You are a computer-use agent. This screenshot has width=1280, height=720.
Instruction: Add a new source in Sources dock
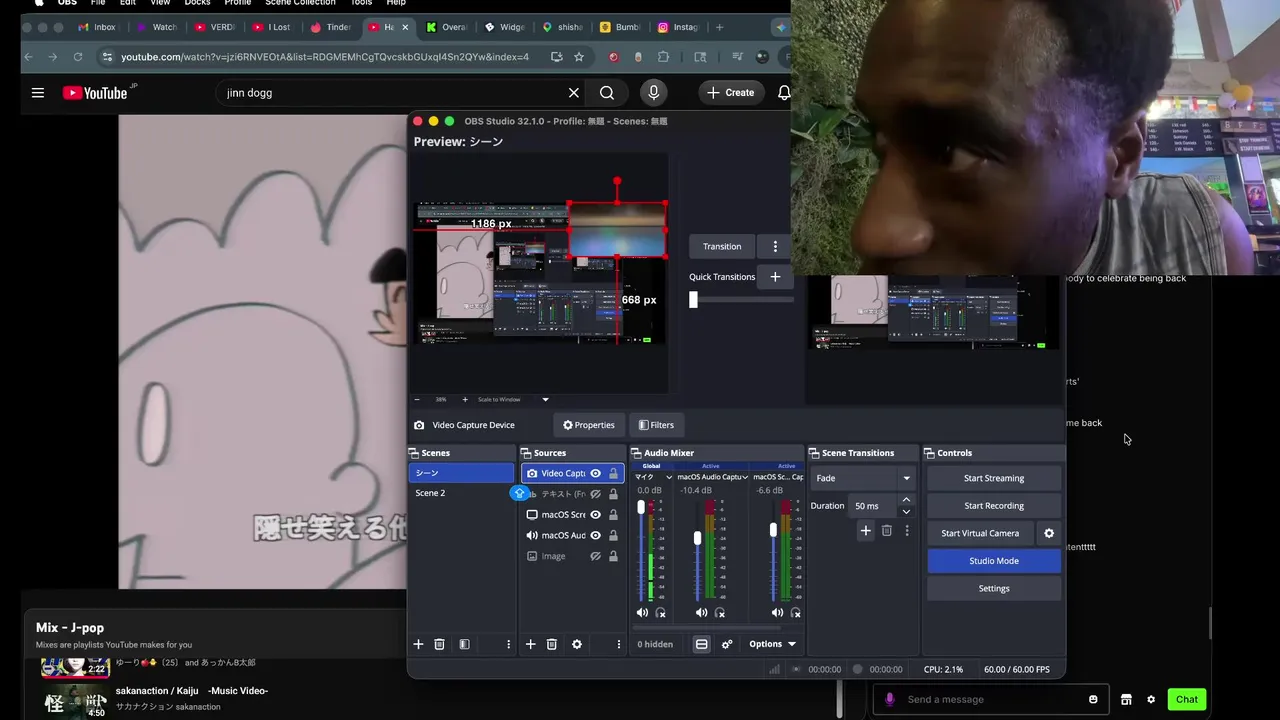pos(531,644)
